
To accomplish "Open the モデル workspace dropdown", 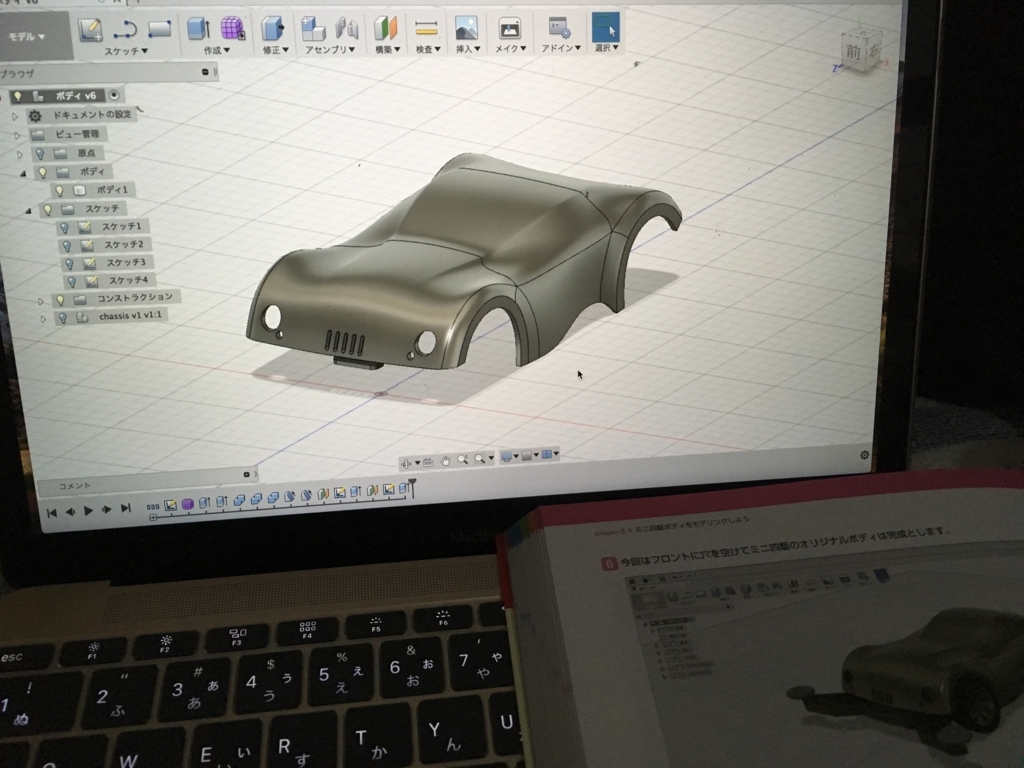I will click(x=27, y=37).
